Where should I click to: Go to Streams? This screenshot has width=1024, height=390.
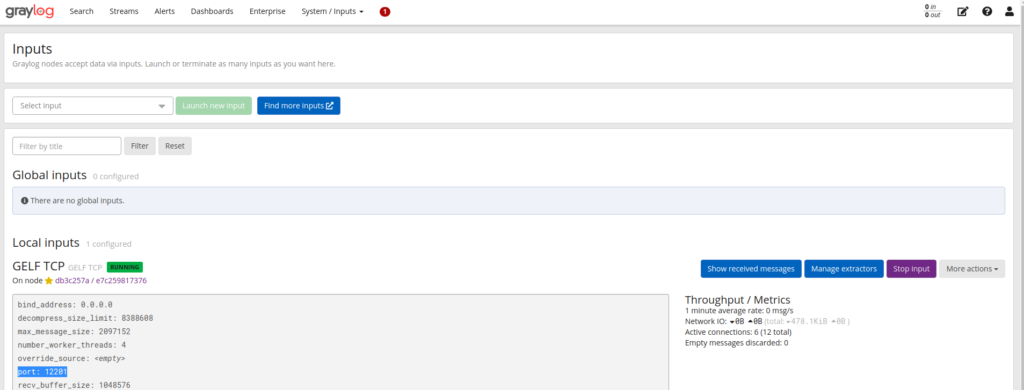[x=124, y=11]
